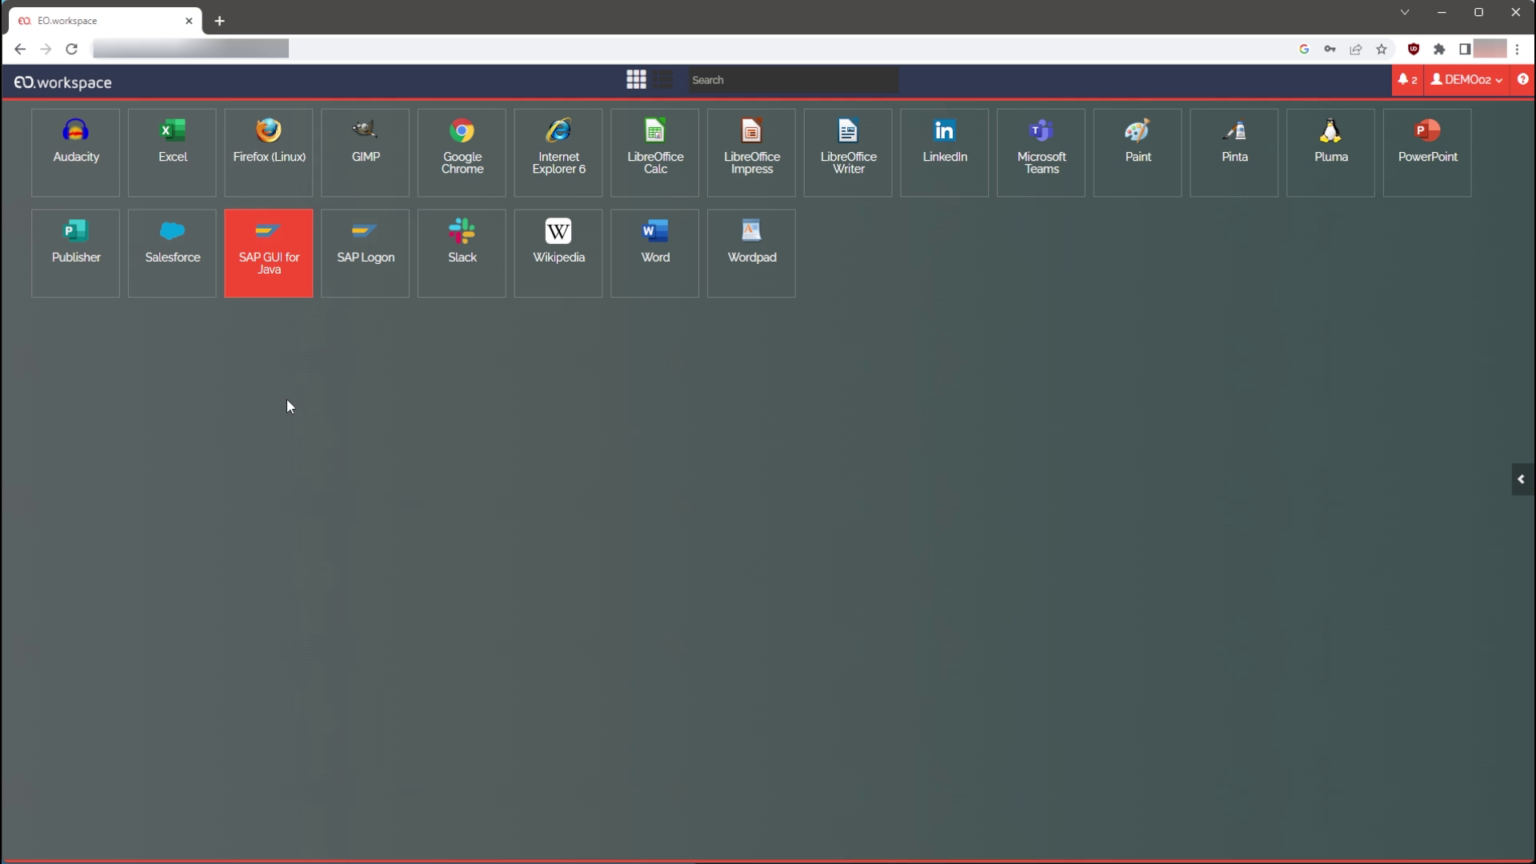Image resolution: width=1536 pixels, height=864 pixels.
Task: Launch Word application
Action: pos(655,253)
